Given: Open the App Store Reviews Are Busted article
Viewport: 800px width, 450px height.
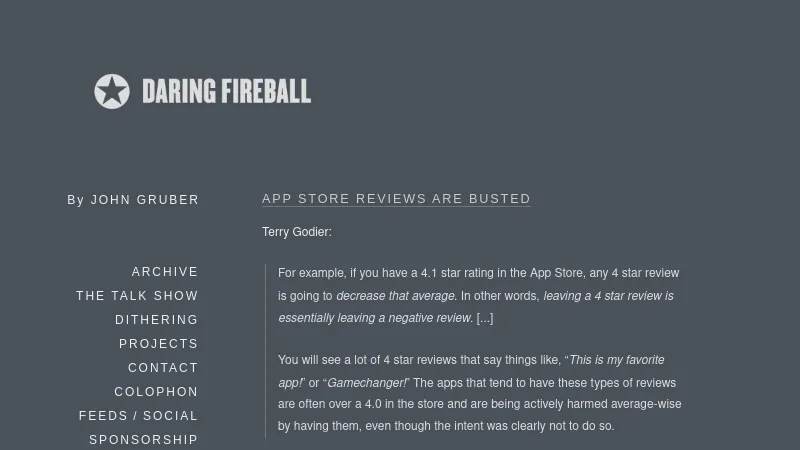Looking at the screenshot, I should (x=396, y=199).
